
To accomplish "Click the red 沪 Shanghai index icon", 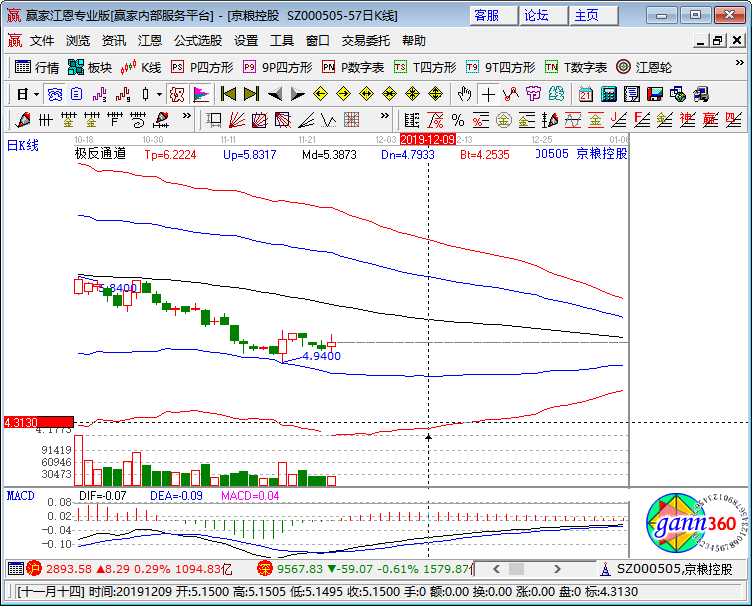I will pyautogui.click(x=34, y=569).
